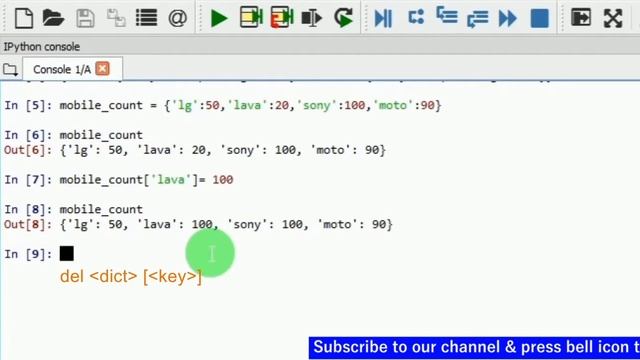
Task: Run the selection or current line
Action: click(312, 18)
